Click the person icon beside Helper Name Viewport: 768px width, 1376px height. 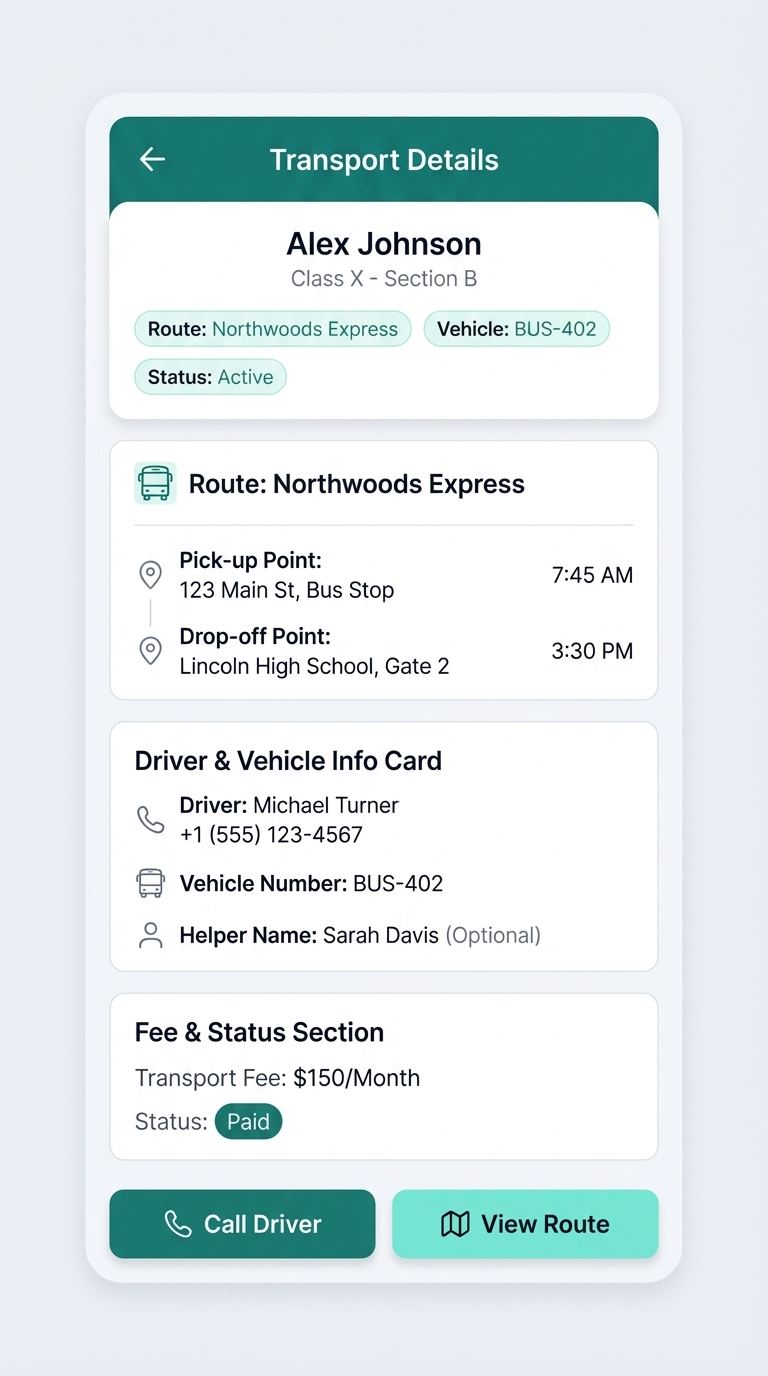(150, 935)
